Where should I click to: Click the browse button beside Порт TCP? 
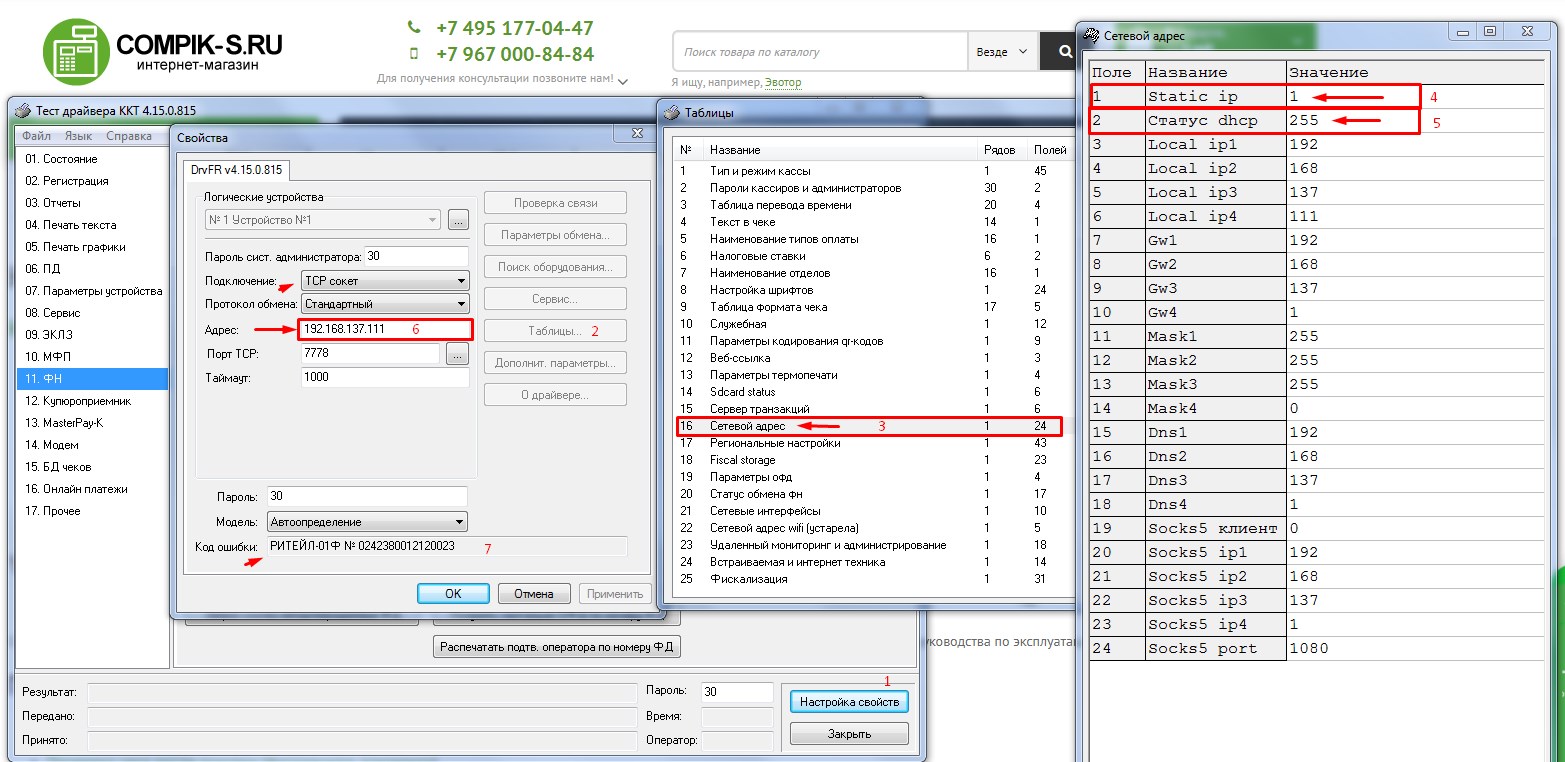pos(458,354)
